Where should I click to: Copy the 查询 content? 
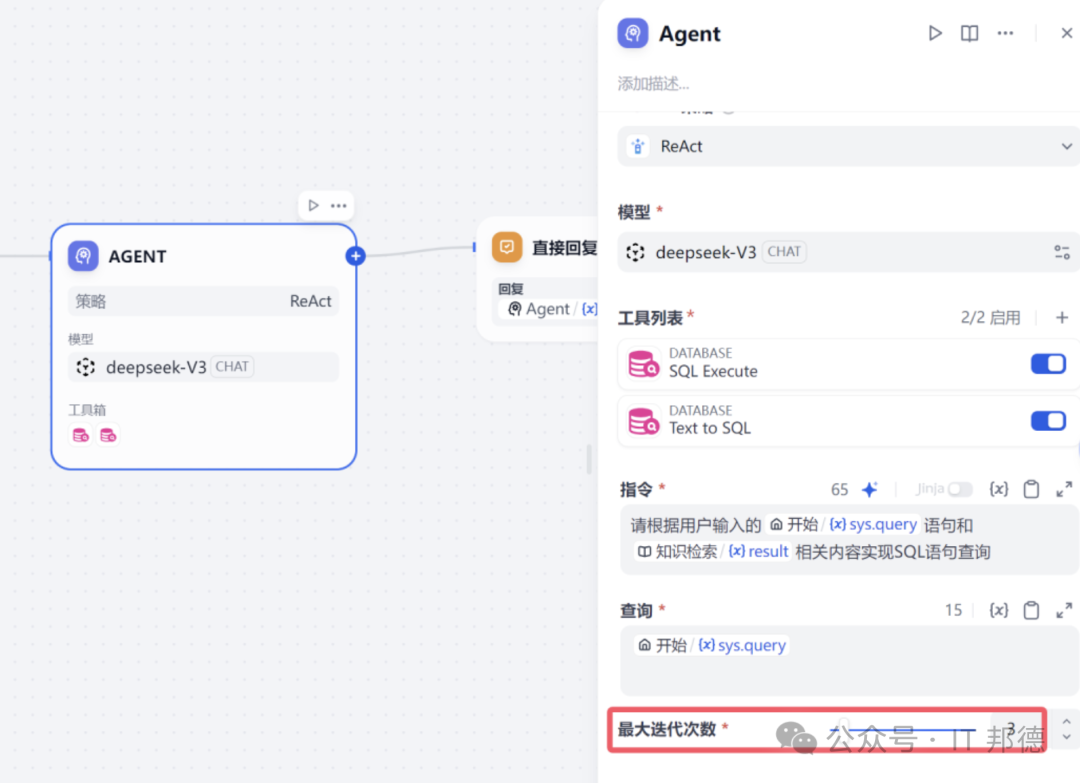(1031, 610)
